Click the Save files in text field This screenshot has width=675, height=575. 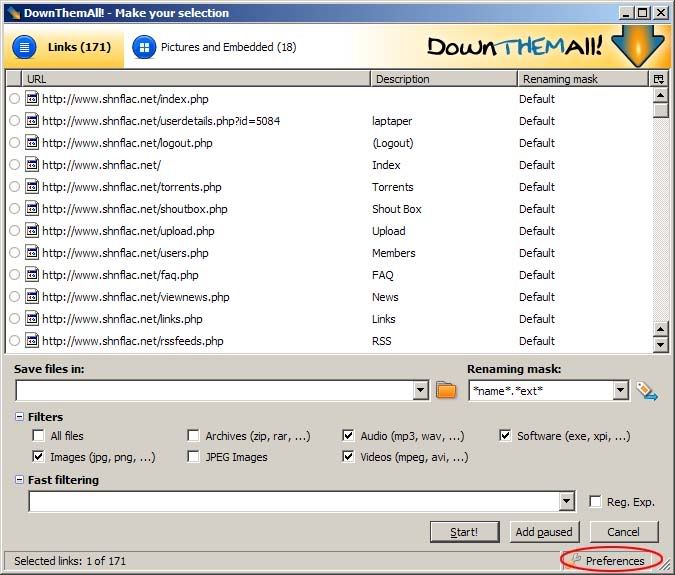tap(215, 390)
